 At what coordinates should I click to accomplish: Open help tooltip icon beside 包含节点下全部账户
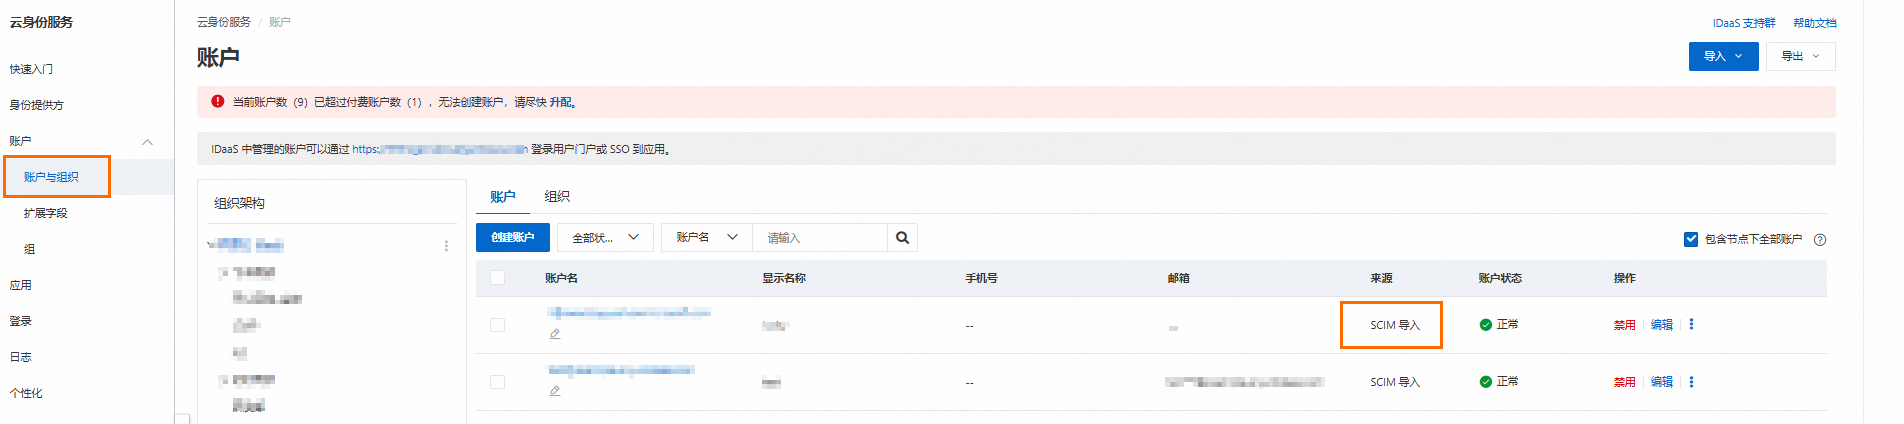coord(1820,239)
